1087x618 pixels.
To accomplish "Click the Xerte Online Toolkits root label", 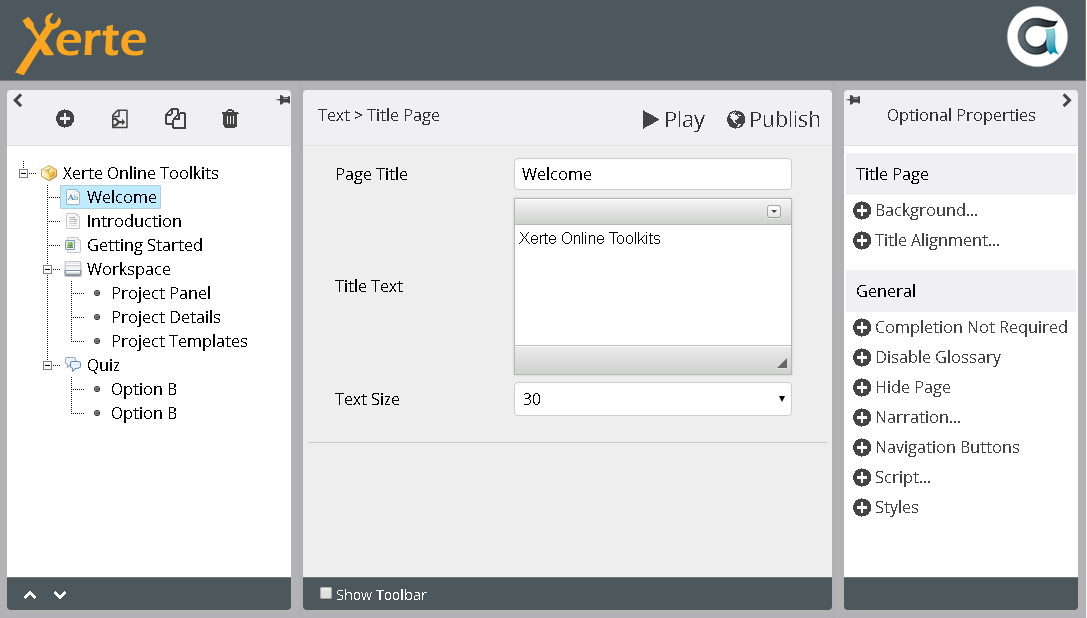I will pyautogui.click(x=140, y=173).
